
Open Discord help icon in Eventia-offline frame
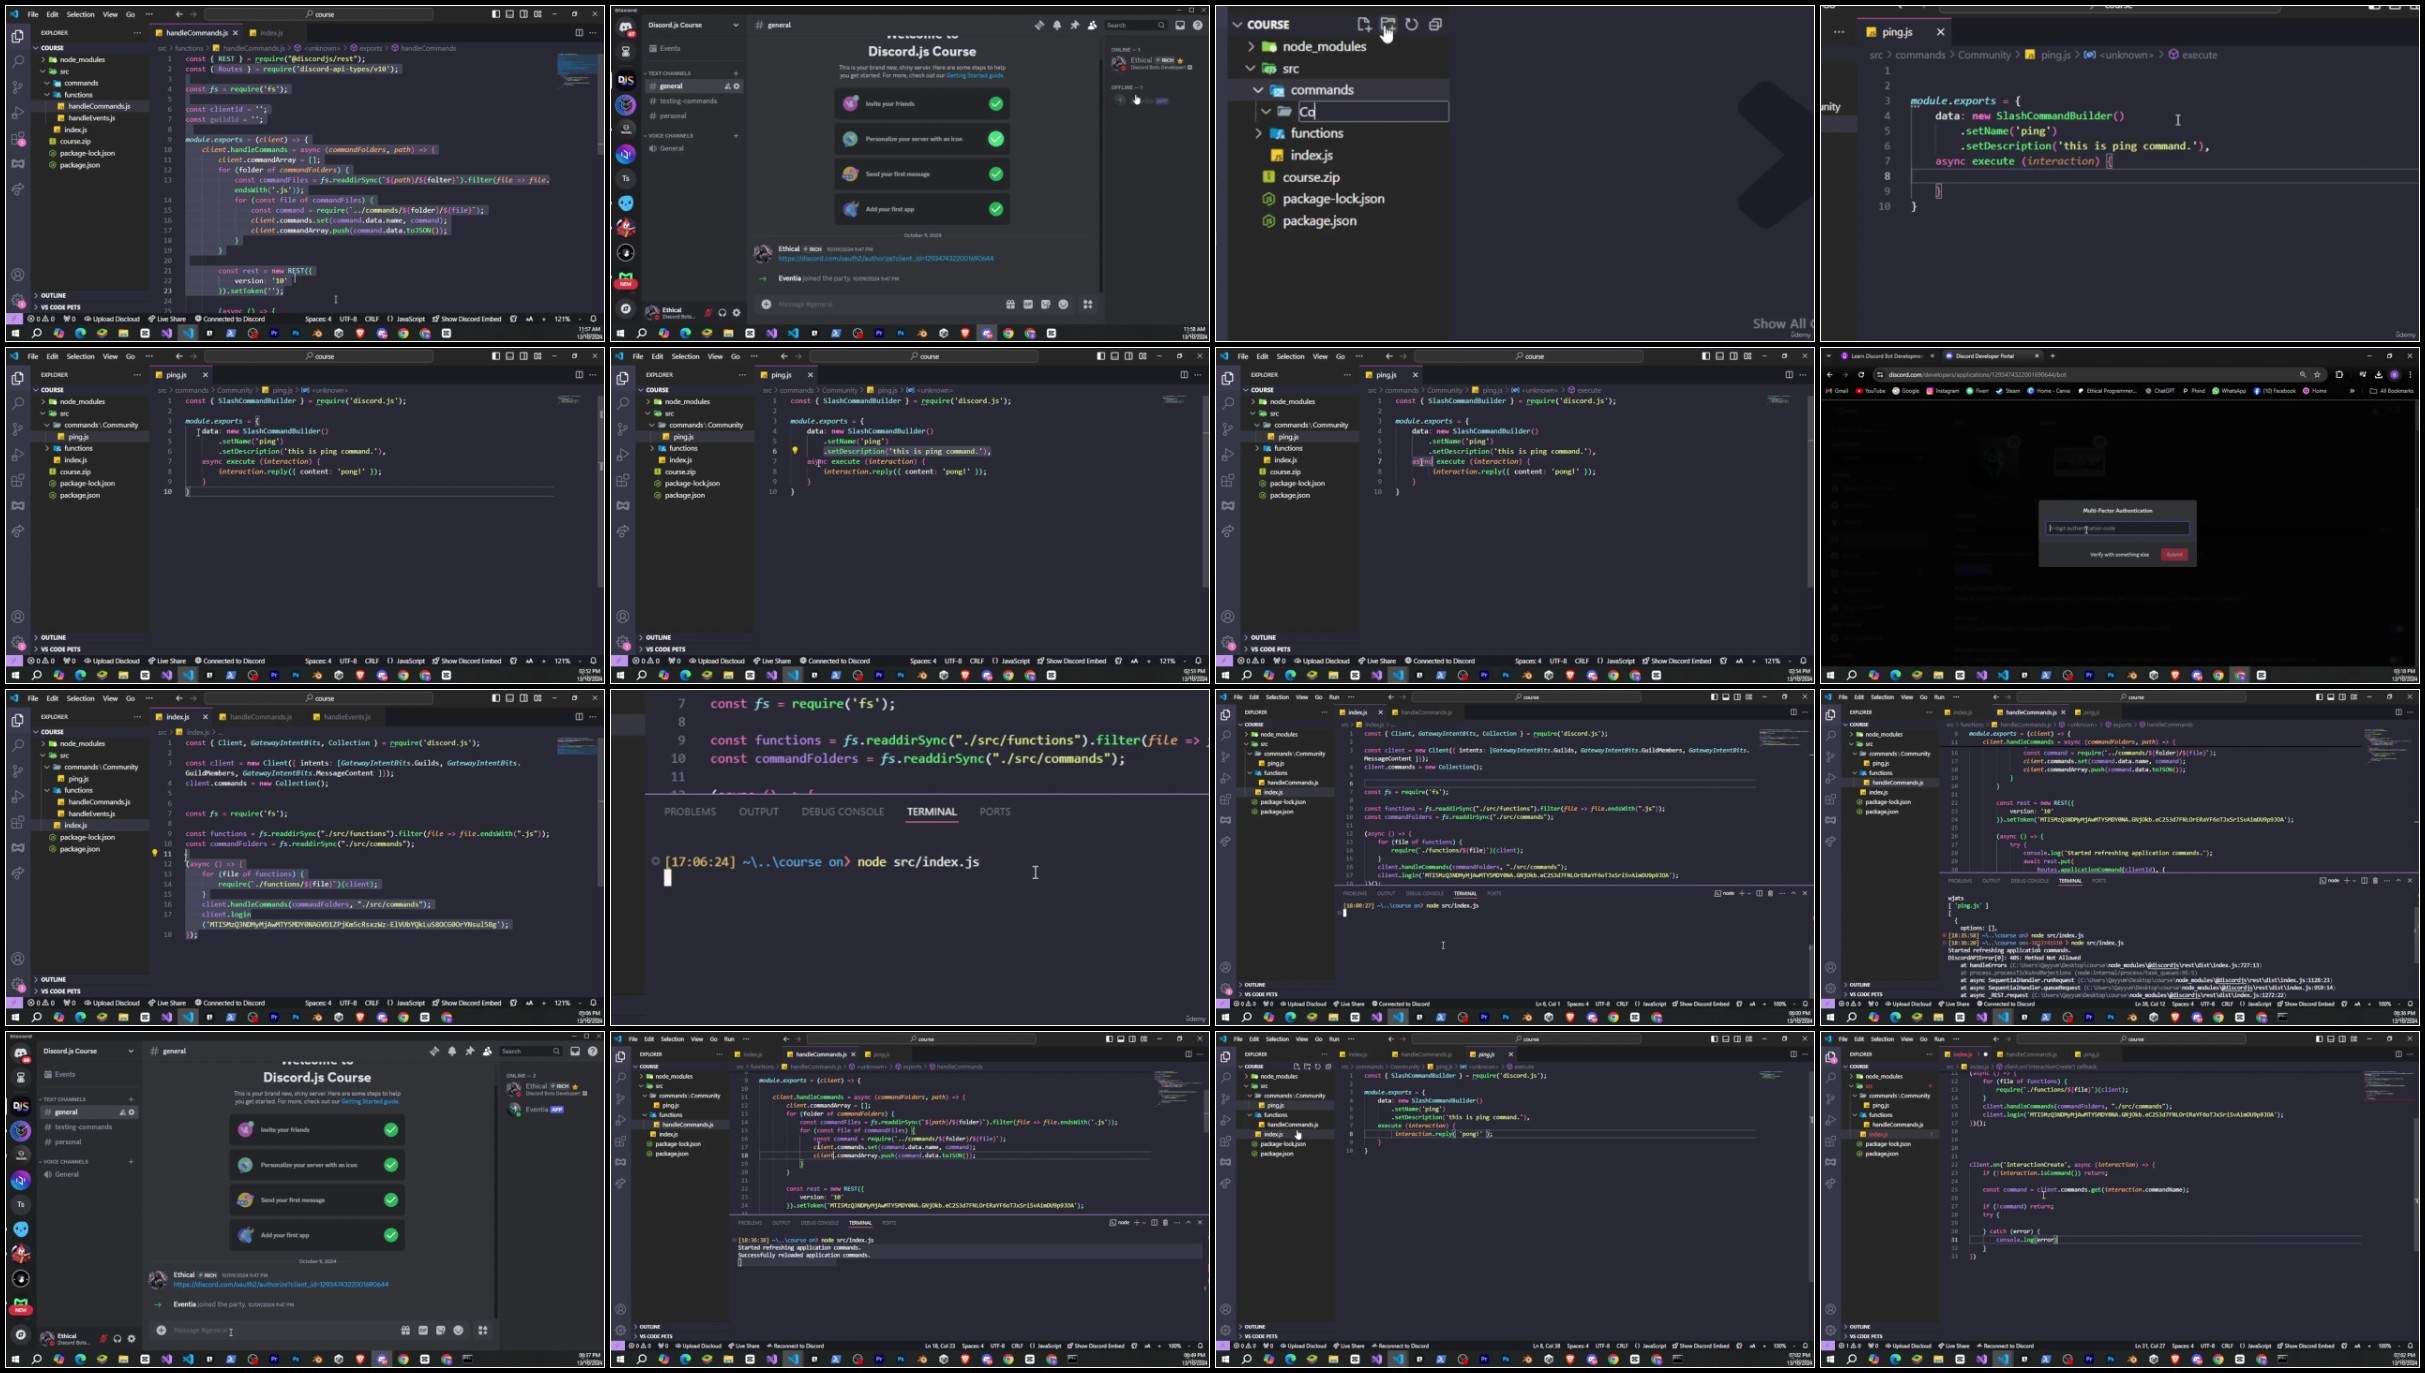click(x=1197, y=25)
